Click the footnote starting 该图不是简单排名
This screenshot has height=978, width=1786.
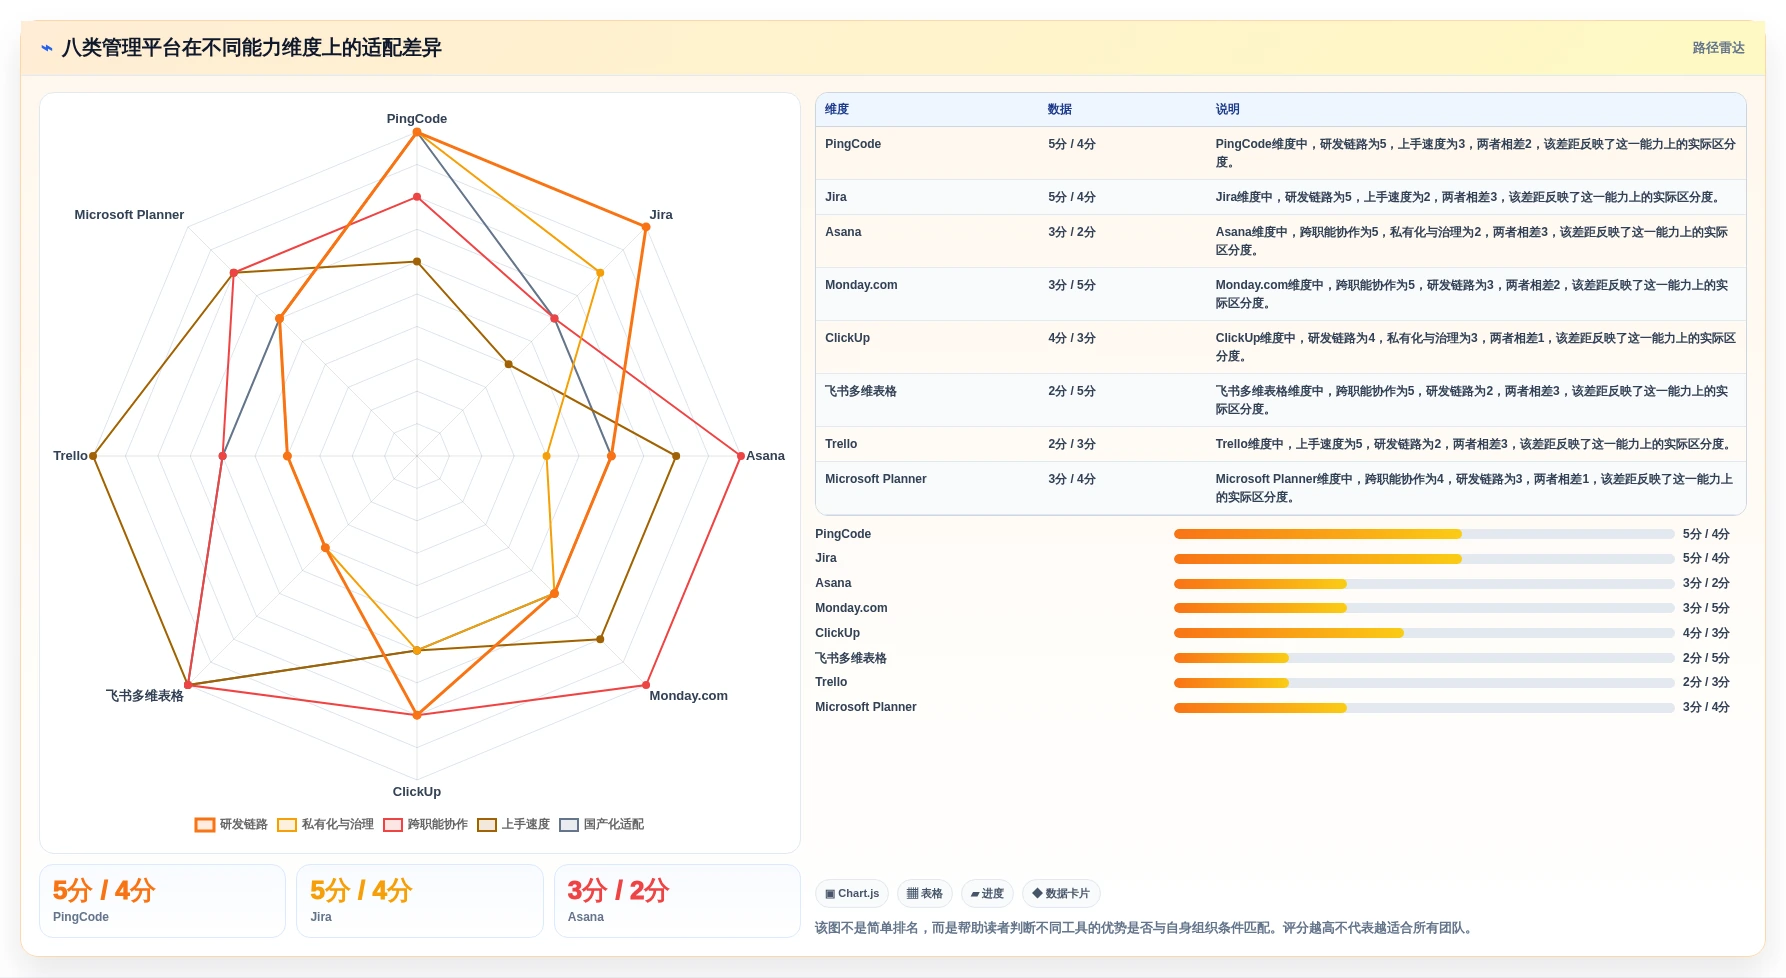tap(1145, 928)
